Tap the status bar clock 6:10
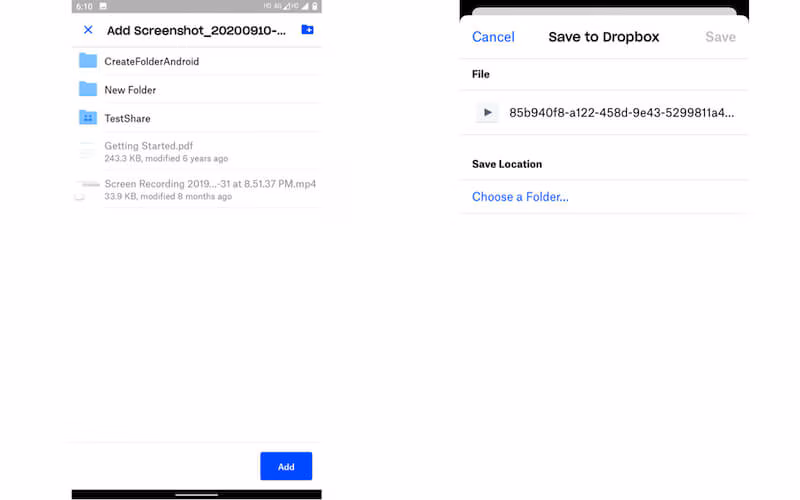 [x=84, y=6]
